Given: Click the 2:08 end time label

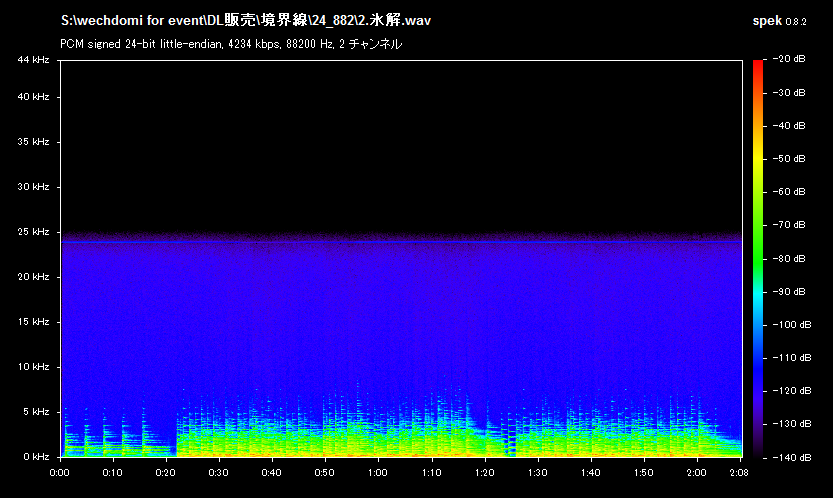Looking at the screenshot, I should coord(739,473).
